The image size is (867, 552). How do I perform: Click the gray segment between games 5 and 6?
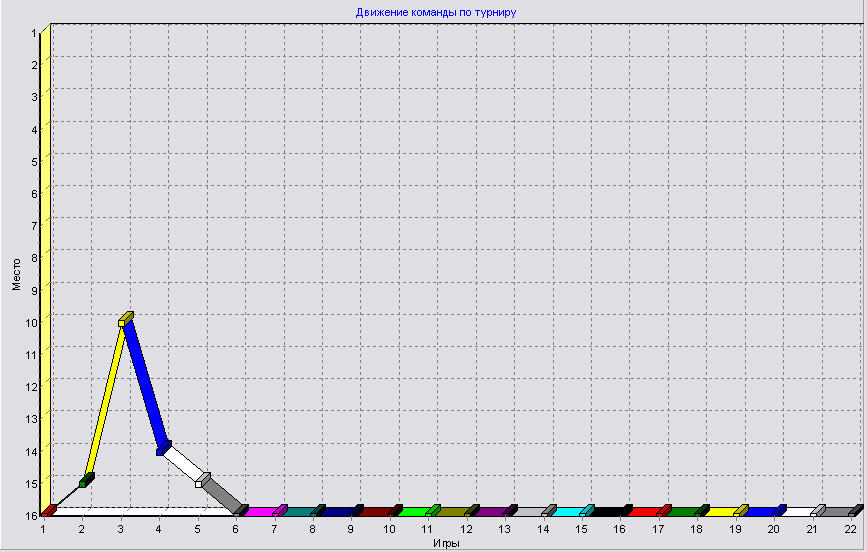coord(222,495)
